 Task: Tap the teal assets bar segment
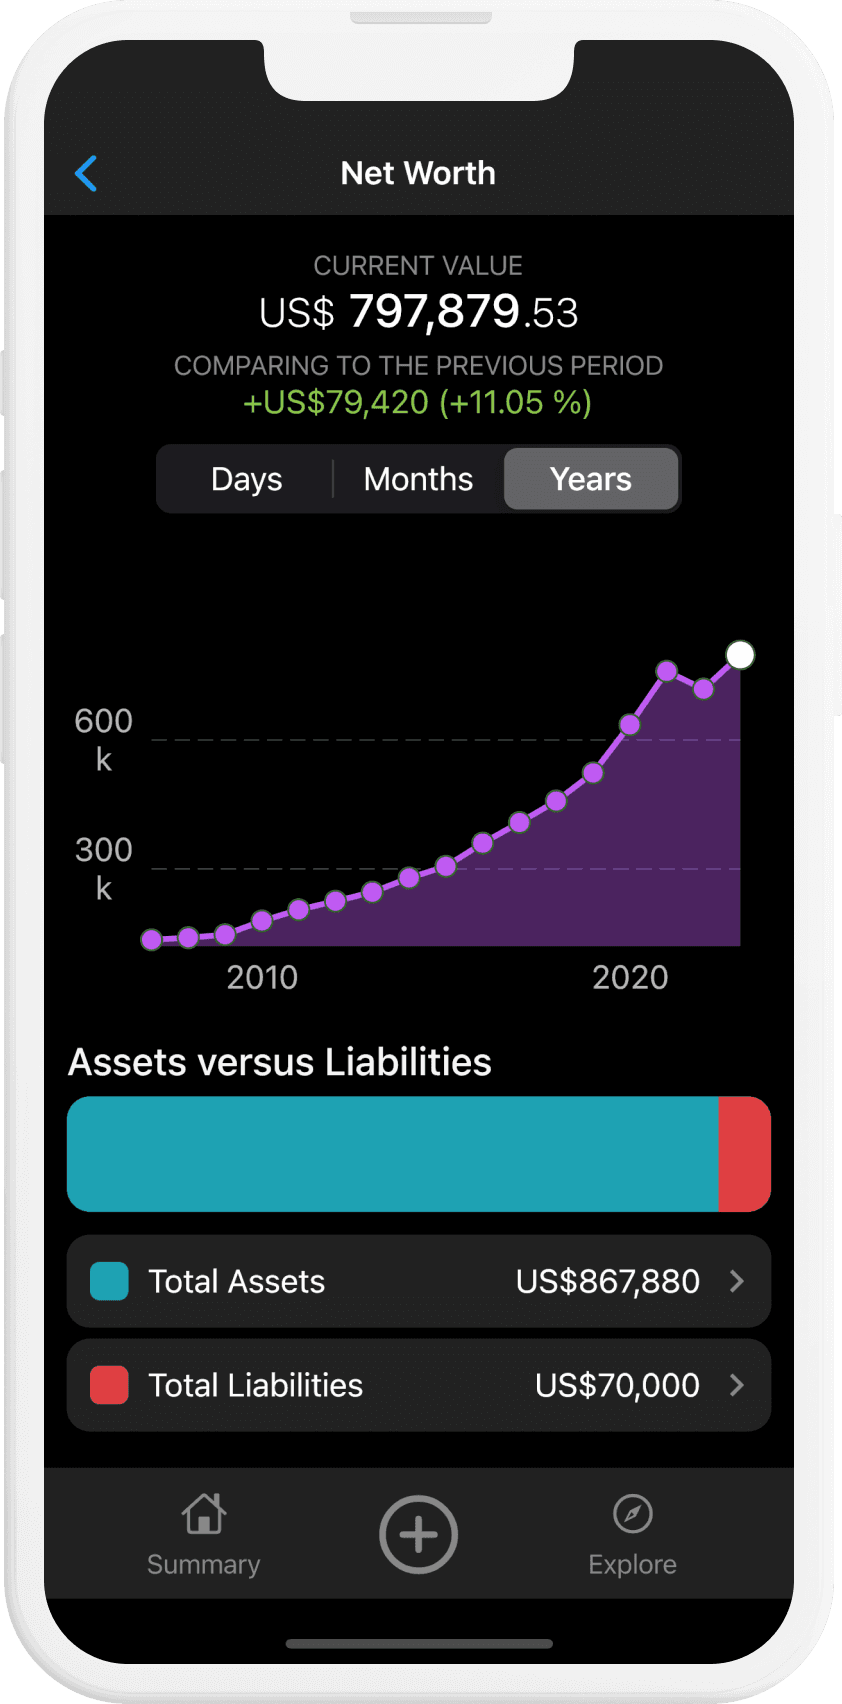point(392,1154)
